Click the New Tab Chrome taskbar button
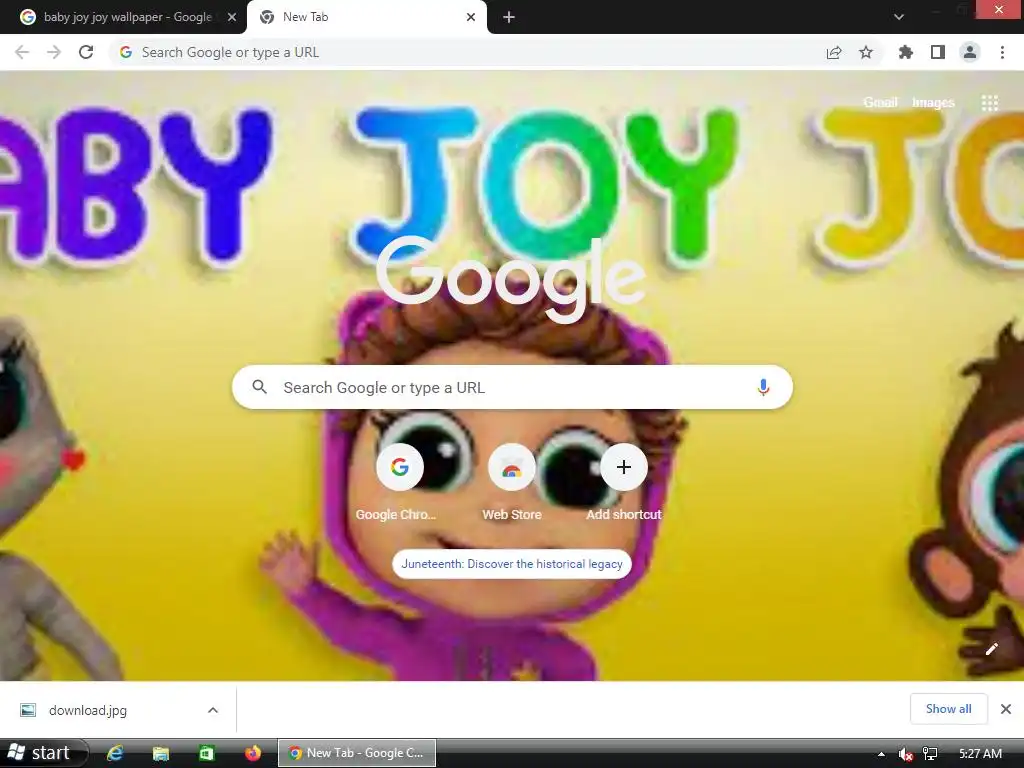This screenshot has width=1024, height=768. tap(357, 753)
